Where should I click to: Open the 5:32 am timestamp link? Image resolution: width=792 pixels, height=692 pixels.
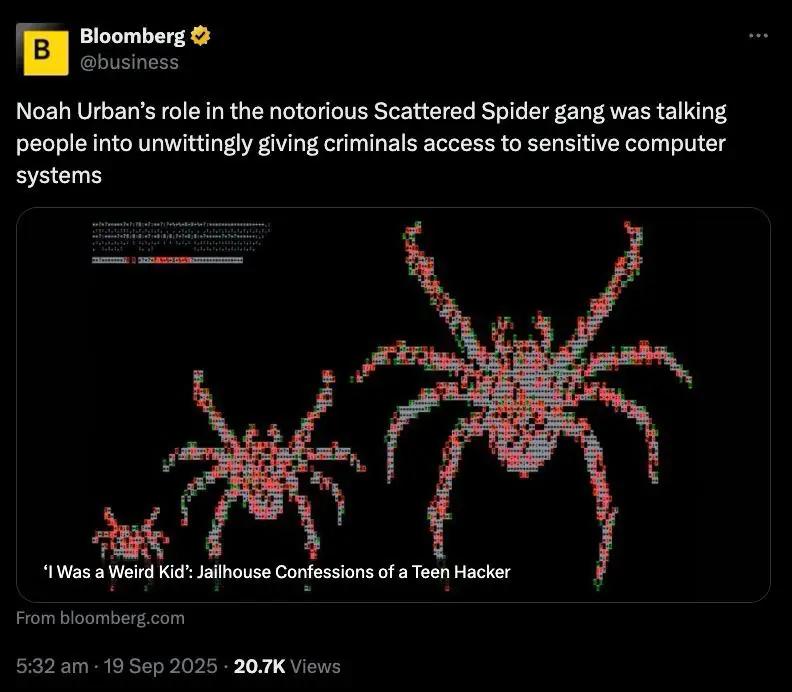click(52, 666)
